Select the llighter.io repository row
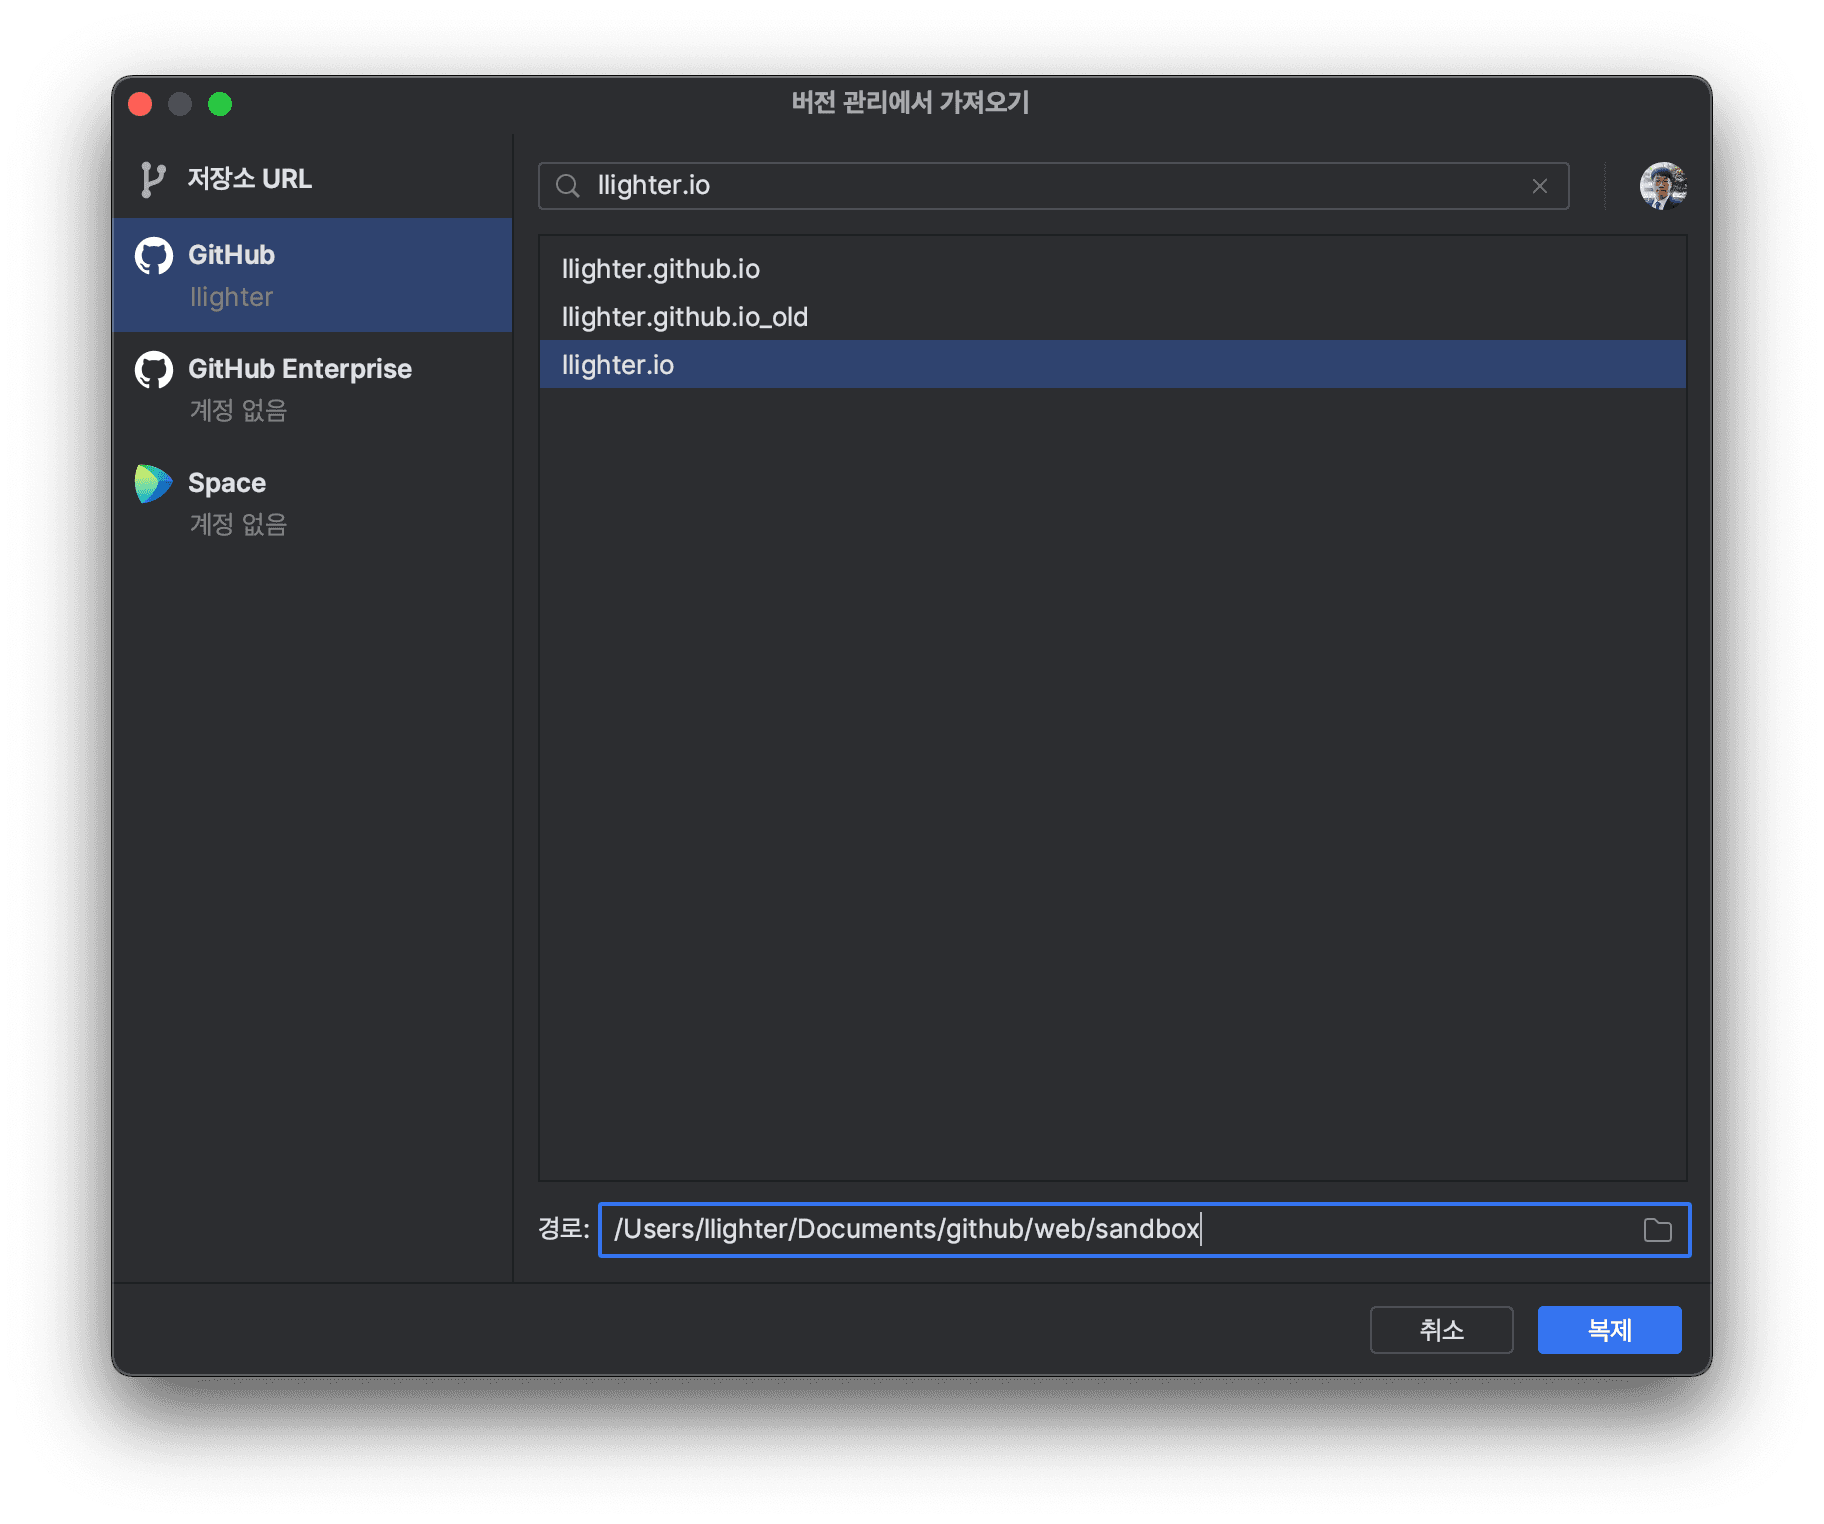Viewport: 1824px width, 1524px height. tap(1112, 365)
